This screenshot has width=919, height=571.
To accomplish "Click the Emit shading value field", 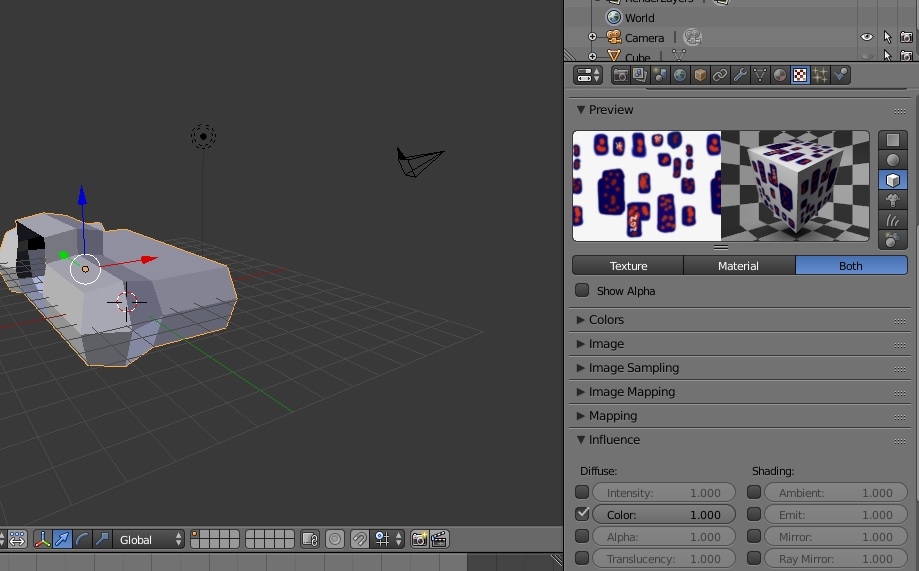I will pyautogui.click(x=836, y=515).
